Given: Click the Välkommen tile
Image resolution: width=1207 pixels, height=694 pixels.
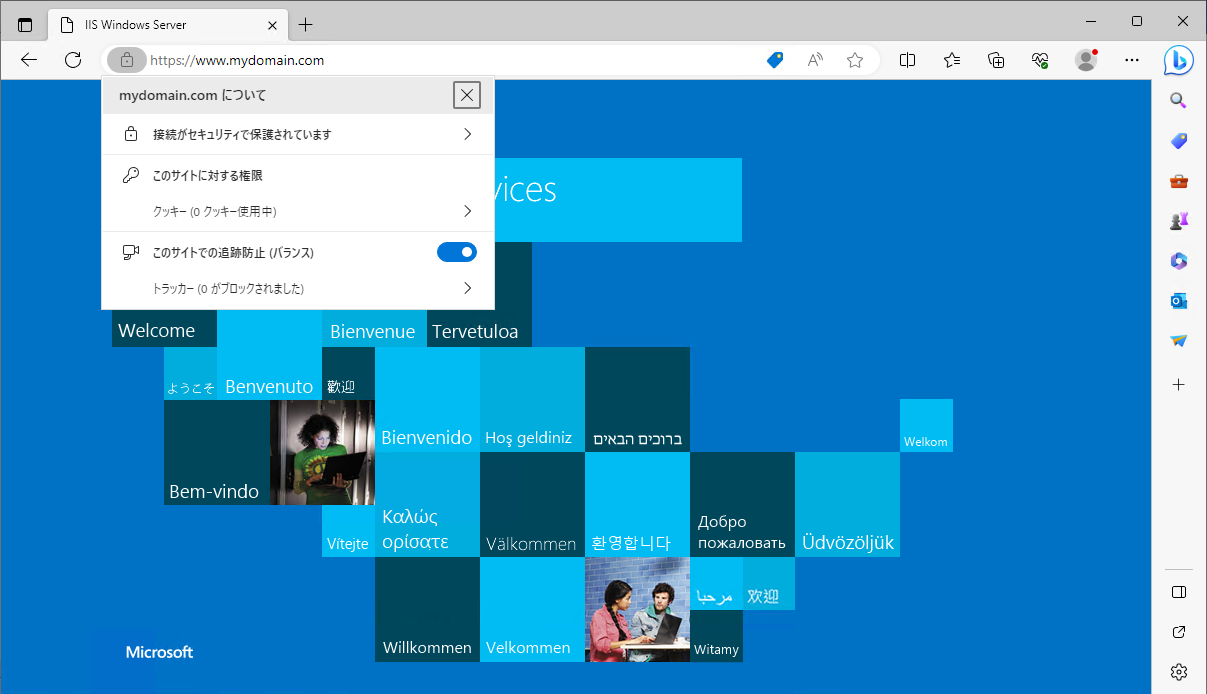Looking at the screenshot, I should point(532,505).
